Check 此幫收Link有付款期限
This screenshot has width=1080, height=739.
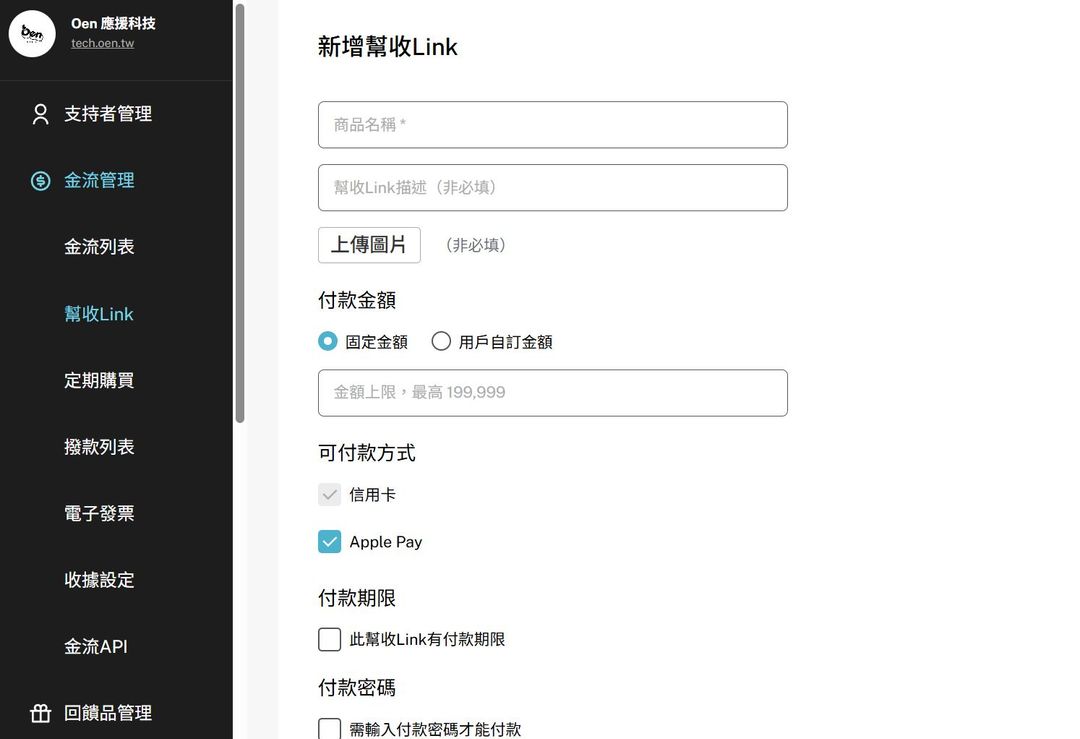[x=329, y=638]
